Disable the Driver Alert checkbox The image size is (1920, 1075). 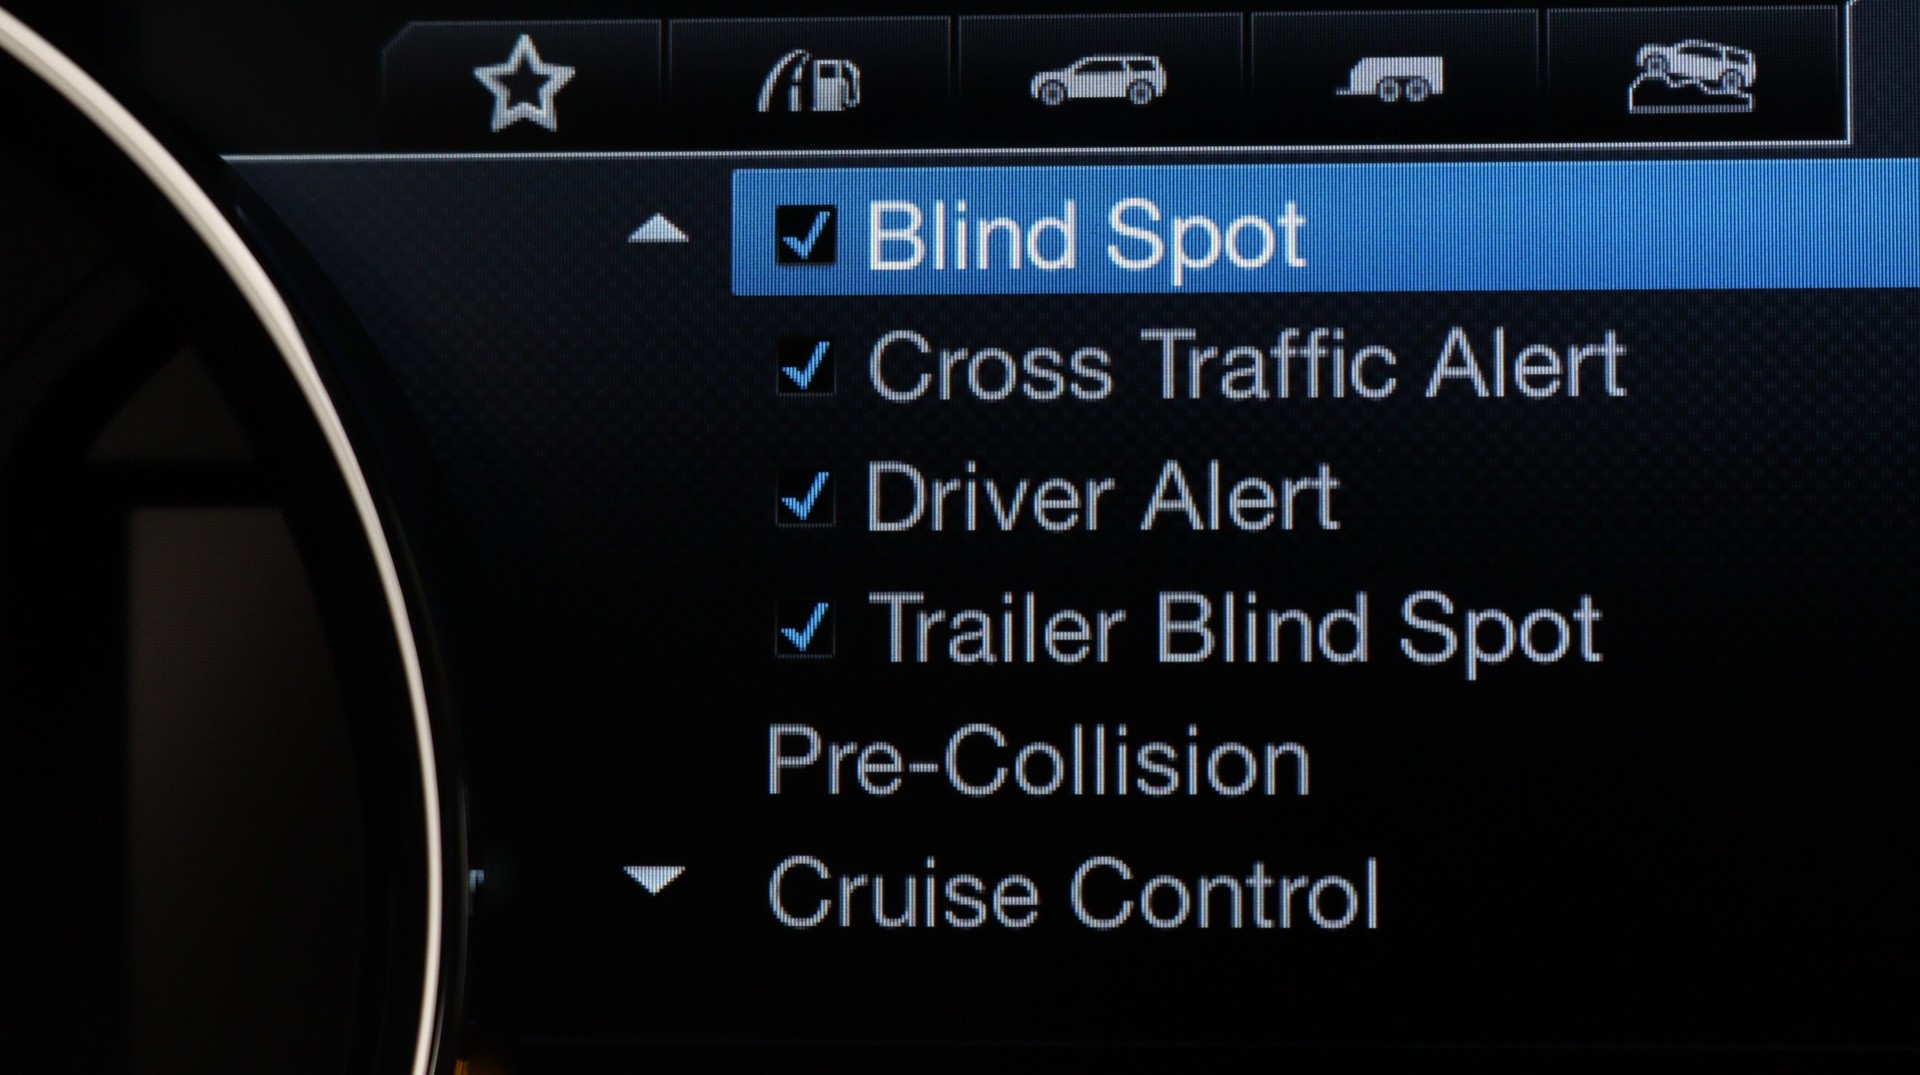pyautogui.click(x=806, y=497)
